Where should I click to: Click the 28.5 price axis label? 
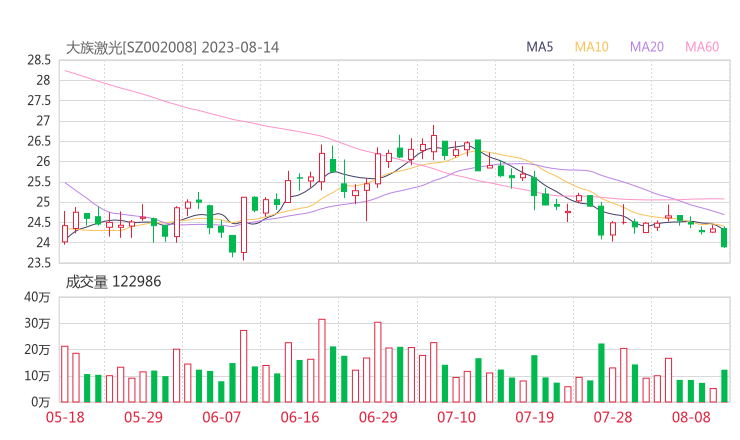39,60
